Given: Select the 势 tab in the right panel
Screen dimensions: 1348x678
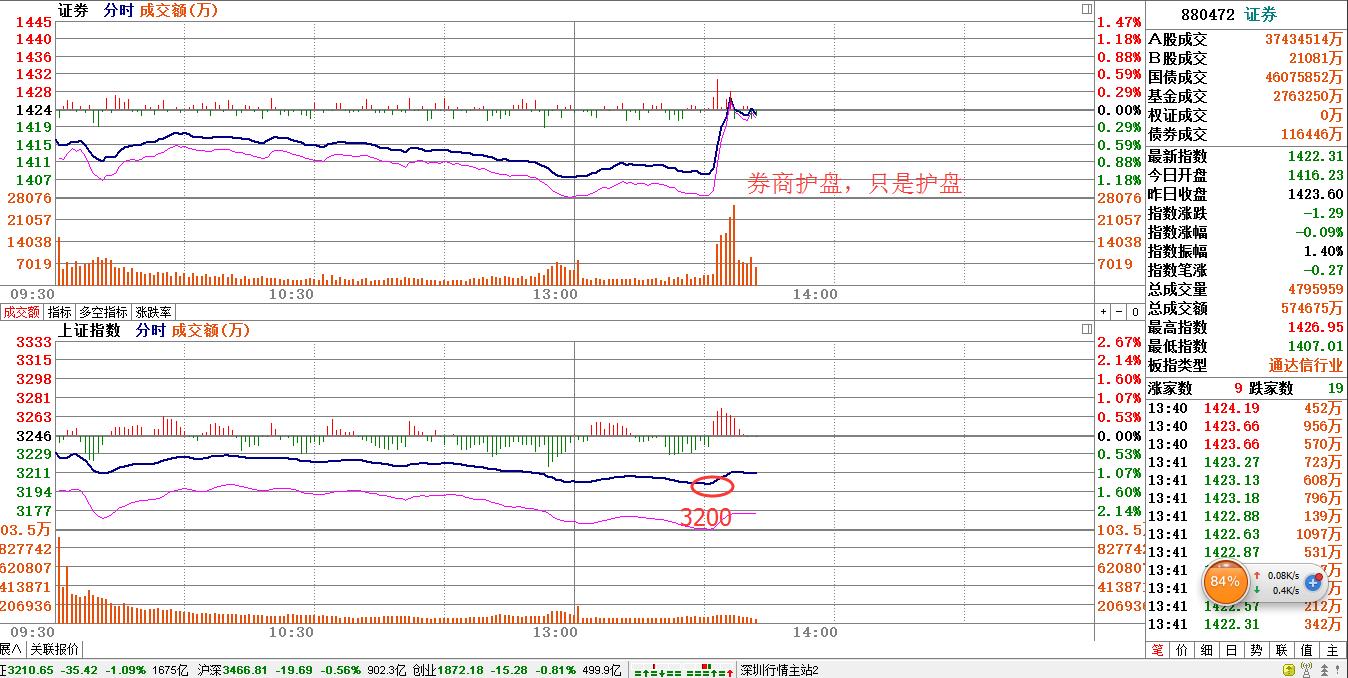Looking at the screenshot, I should coord(1257,650).
